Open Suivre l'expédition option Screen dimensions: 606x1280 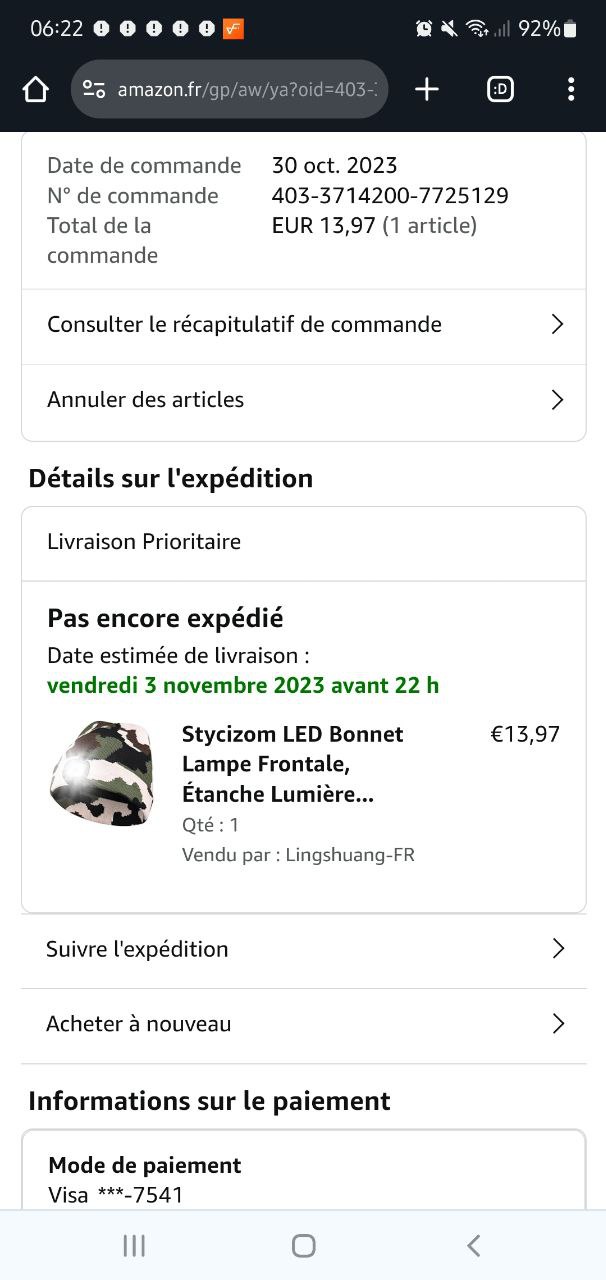[x=138, y=949]
